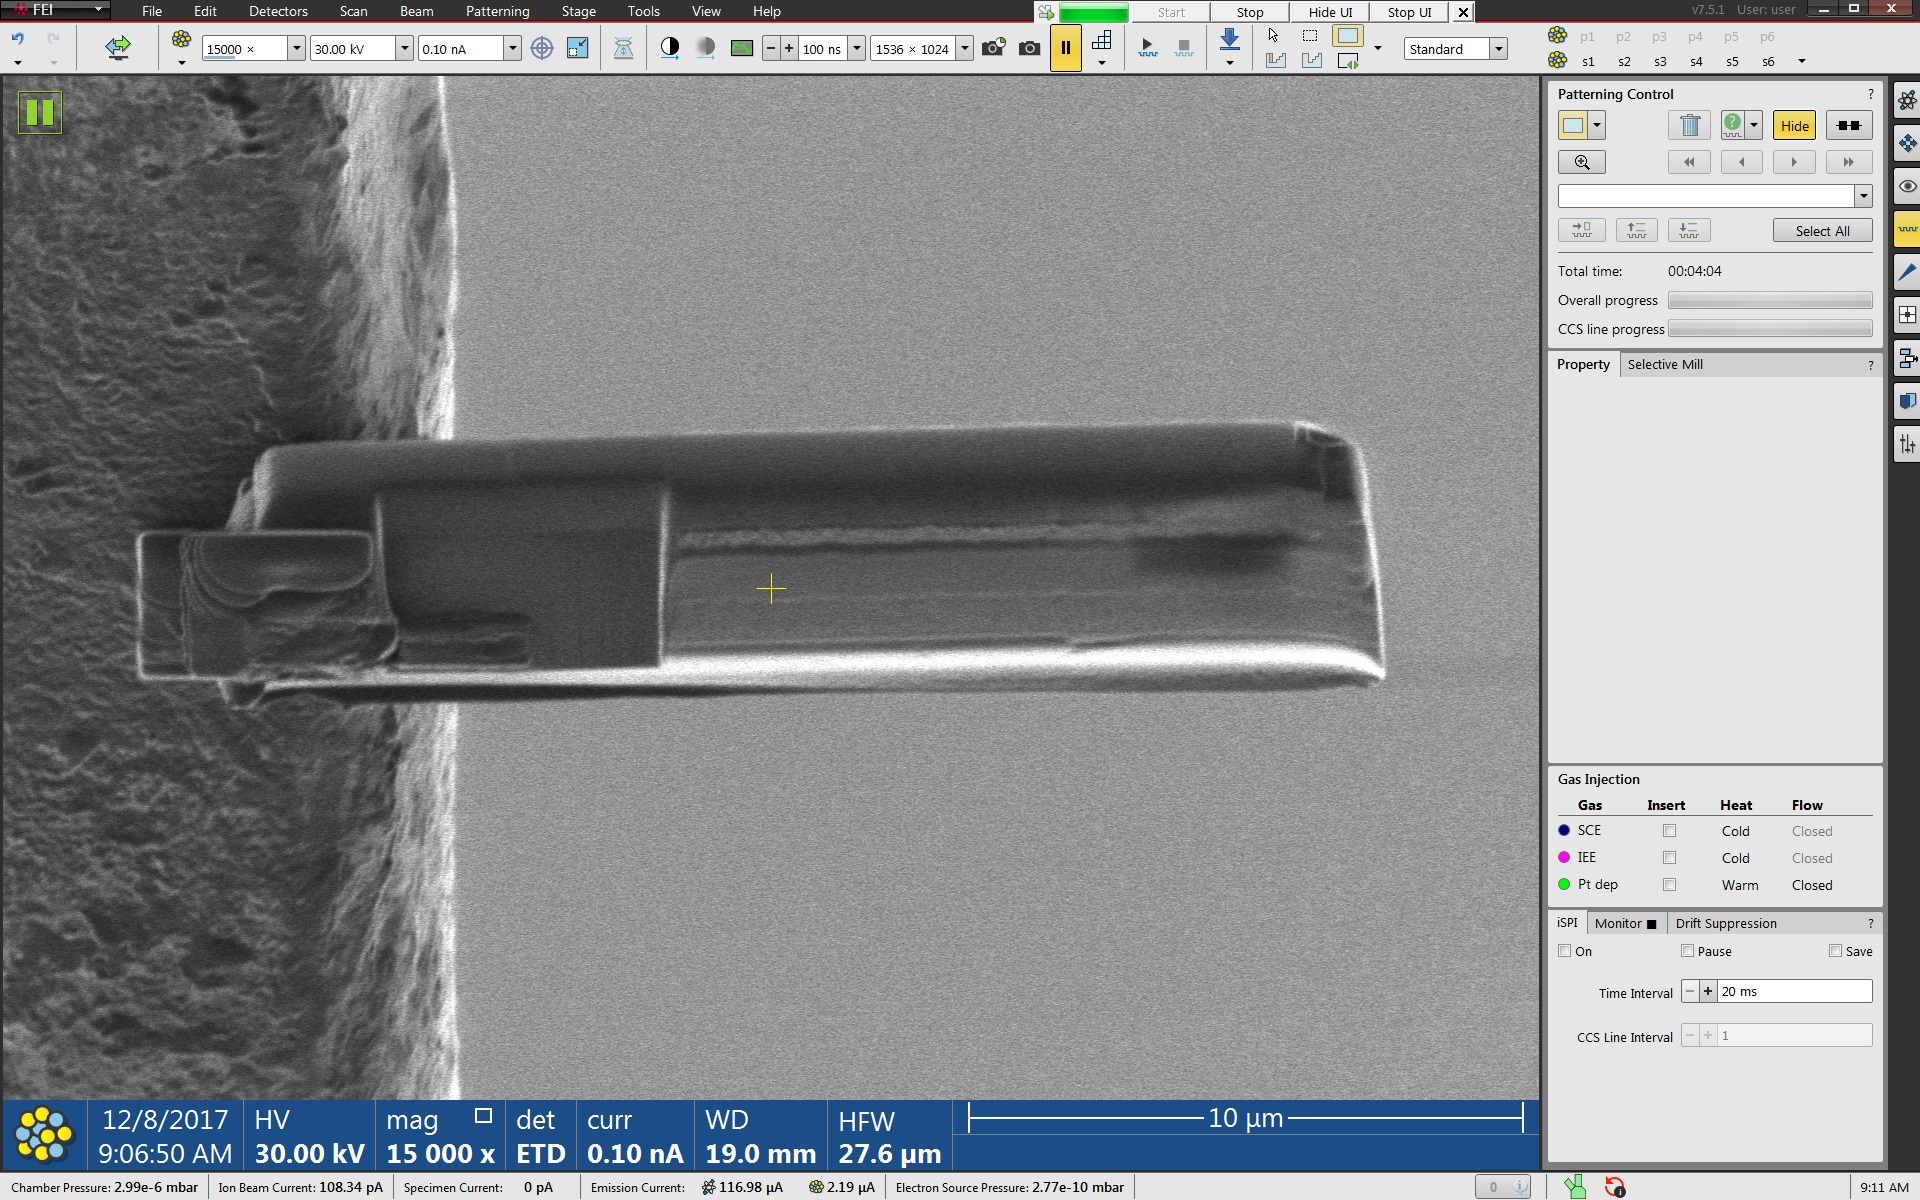Delete pattern with trash icon
The width and height of the screenshot is (1920, 1200).
click(x=1689, y=125)
